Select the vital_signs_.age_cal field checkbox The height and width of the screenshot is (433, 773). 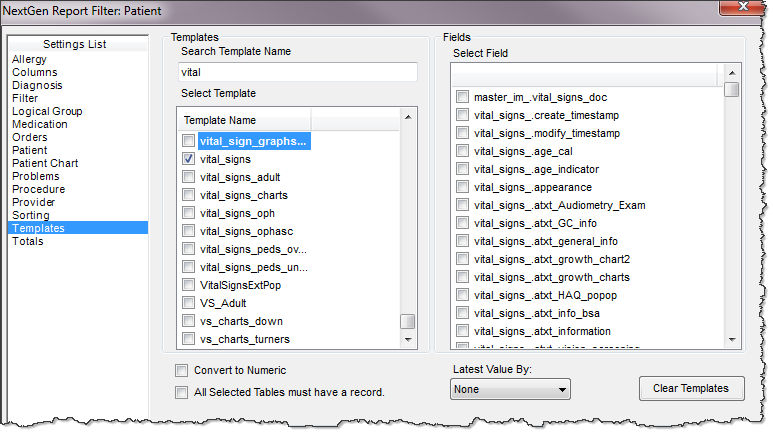point(462,151)
